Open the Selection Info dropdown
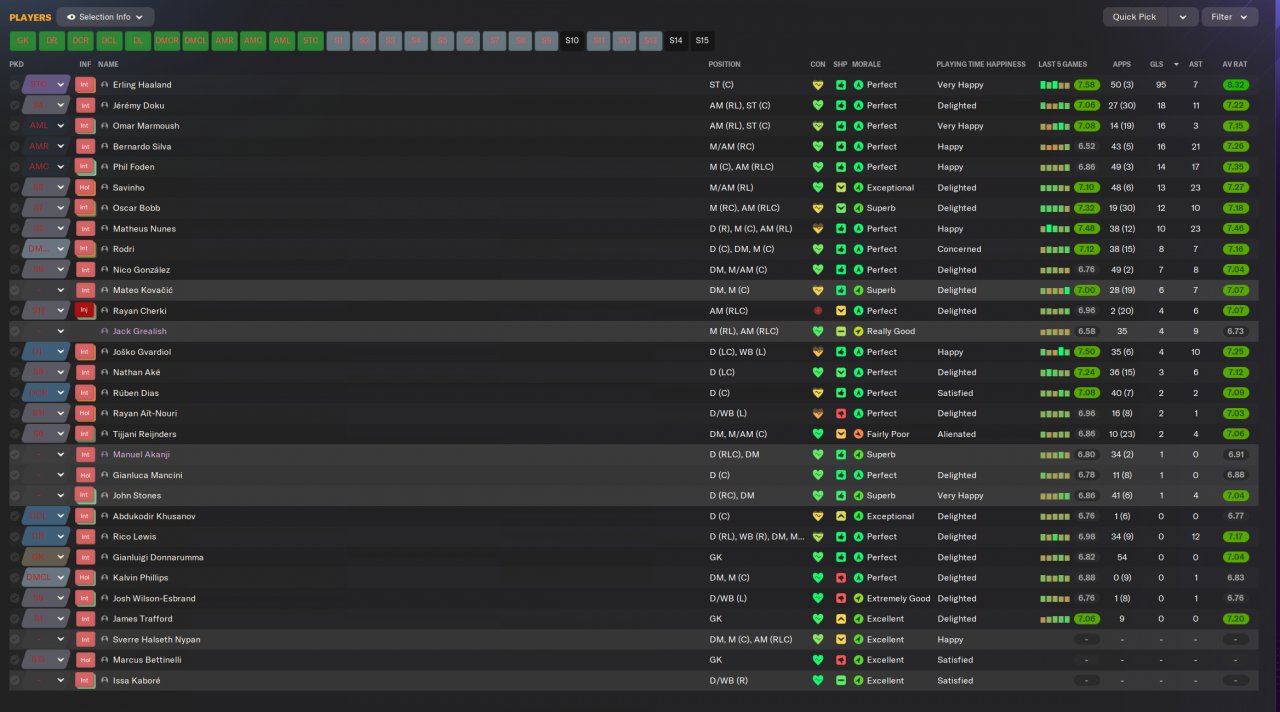The width and height of the screenshot is (1280, 712). click(105, 17)
